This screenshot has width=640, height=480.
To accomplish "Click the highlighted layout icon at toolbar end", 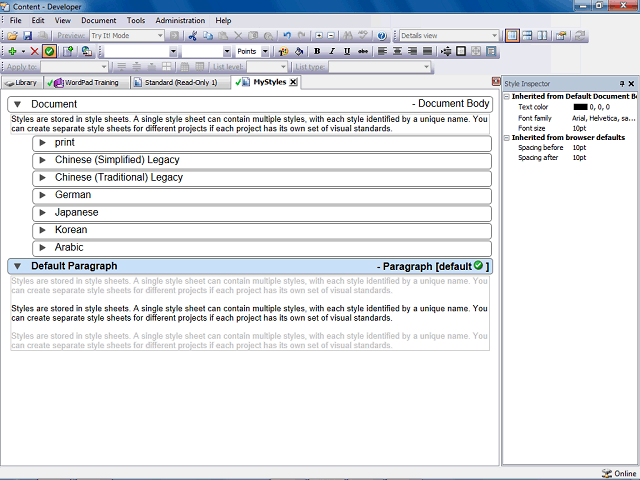I will pos(491,51).
